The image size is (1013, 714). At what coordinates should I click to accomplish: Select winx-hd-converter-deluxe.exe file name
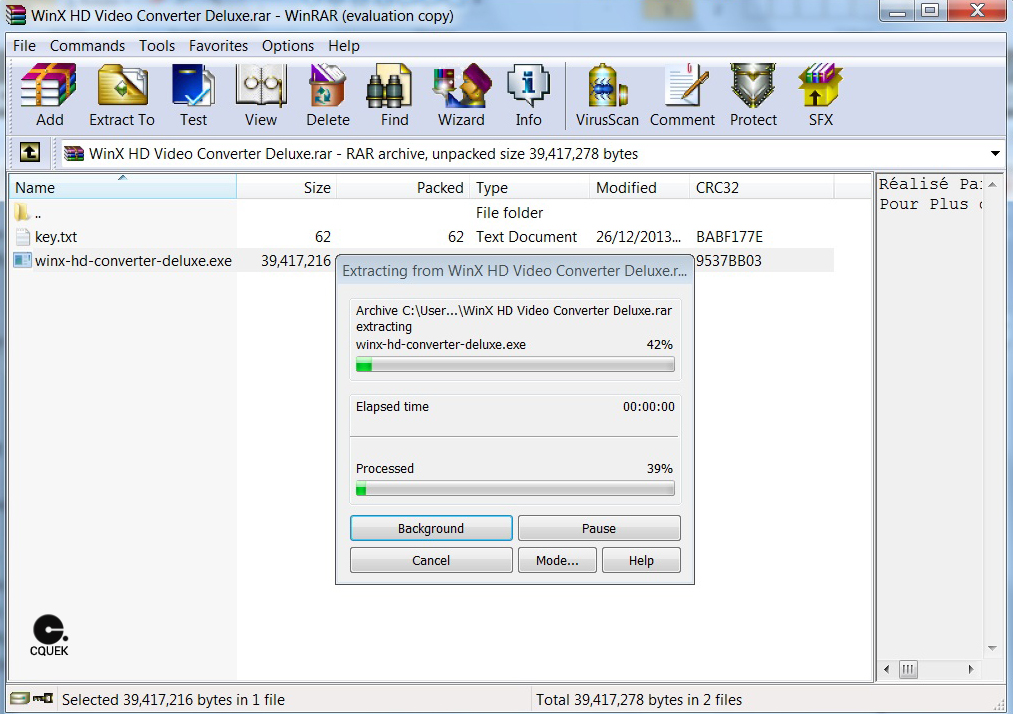click(133, 261)
